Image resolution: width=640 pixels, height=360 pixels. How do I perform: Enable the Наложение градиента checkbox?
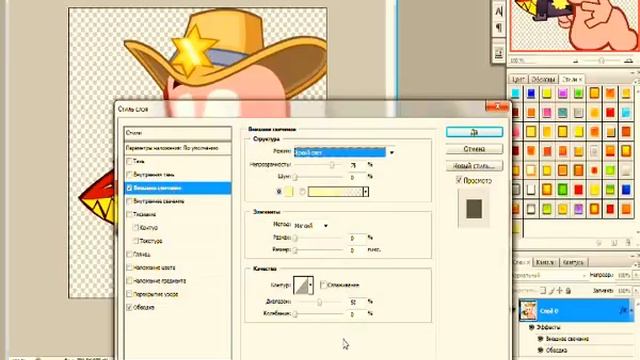[x=129, y=281]
